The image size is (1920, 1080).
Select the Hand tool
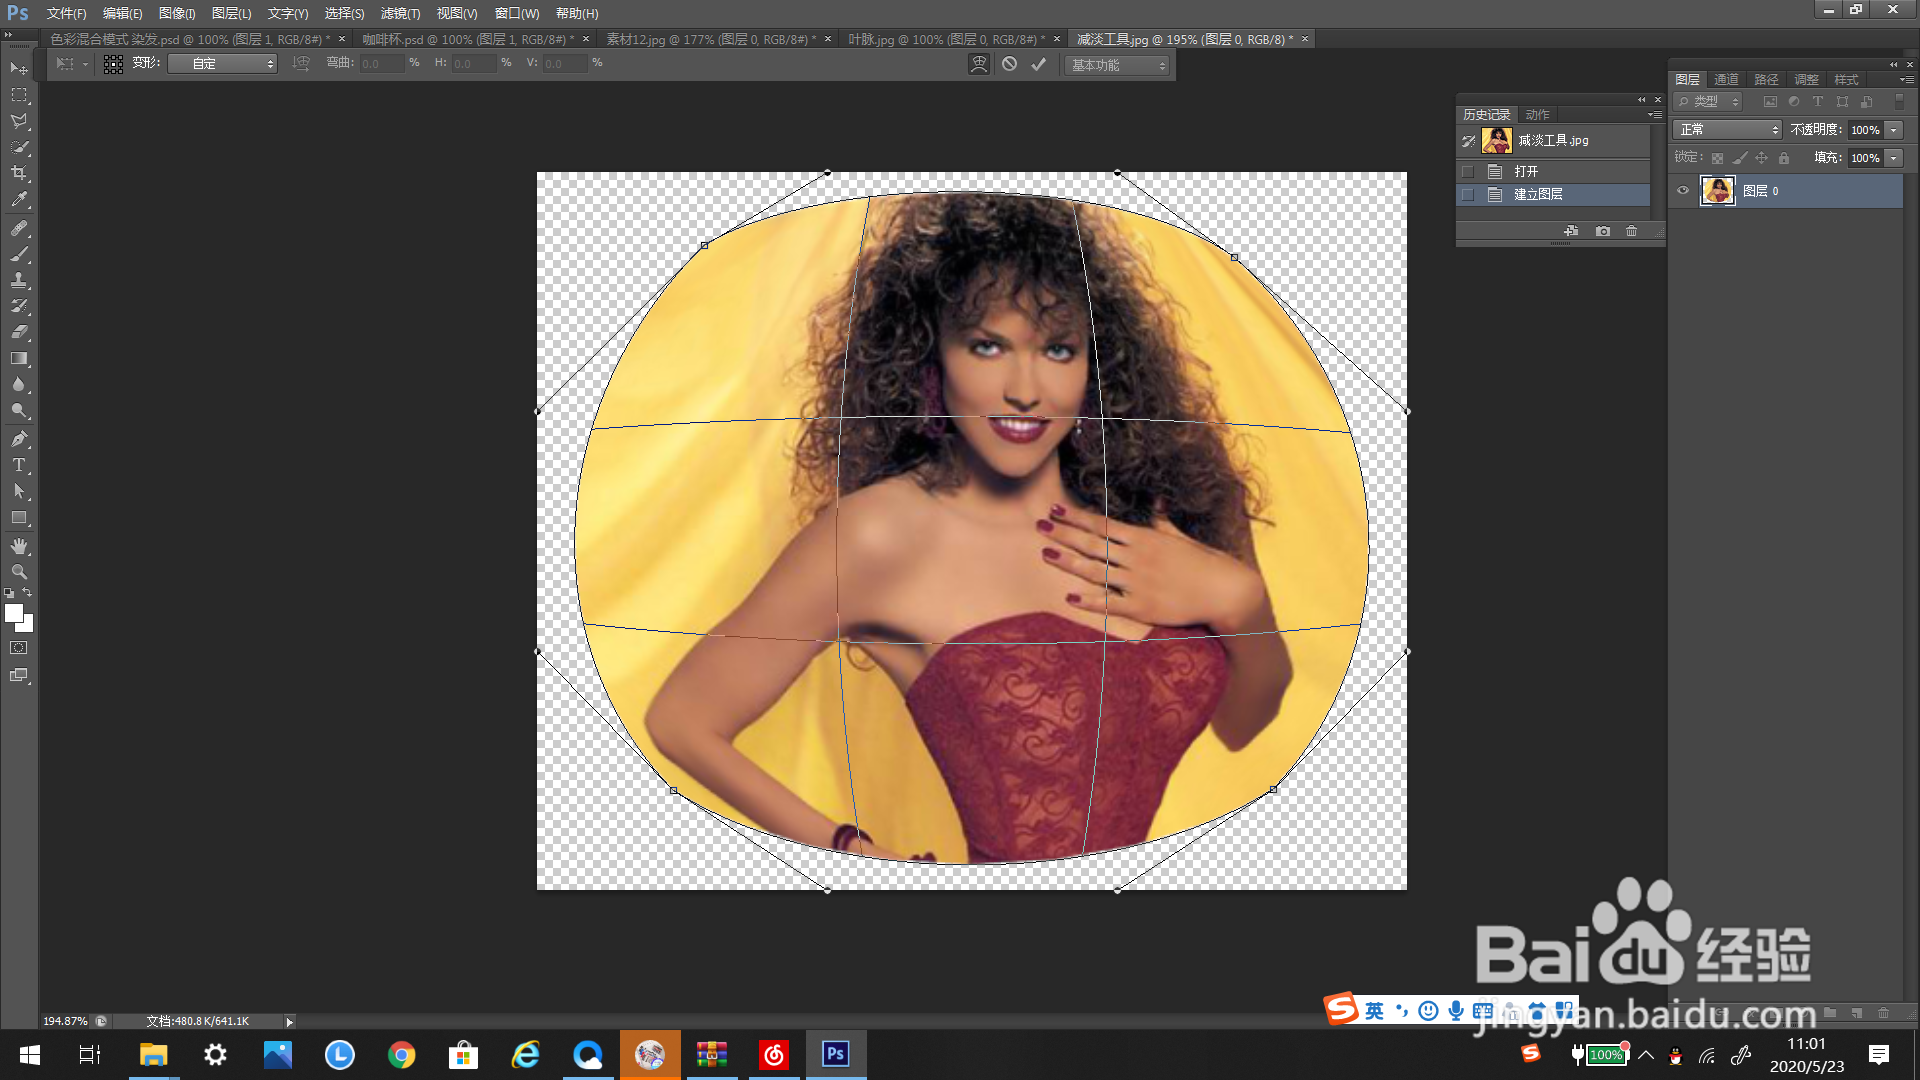click(x=19, y=546)
